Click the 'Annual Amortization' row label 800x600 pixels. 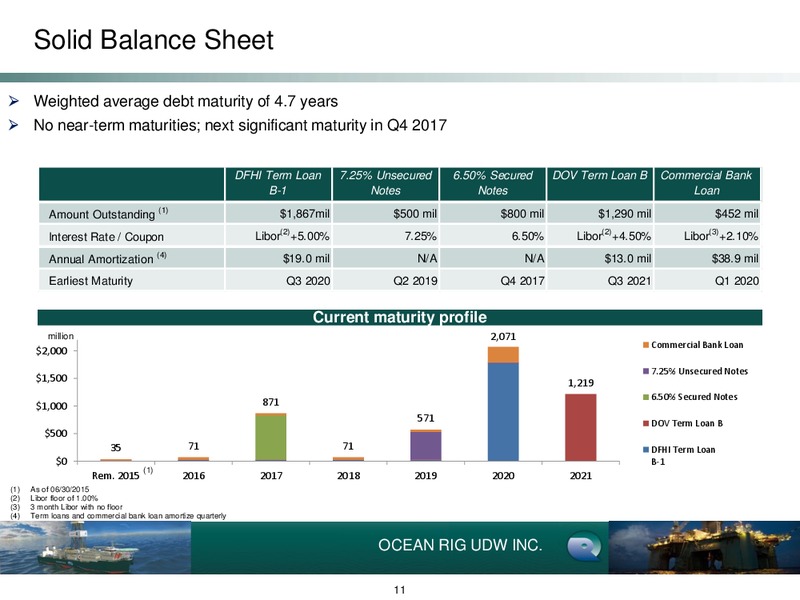tap(107, 259)
